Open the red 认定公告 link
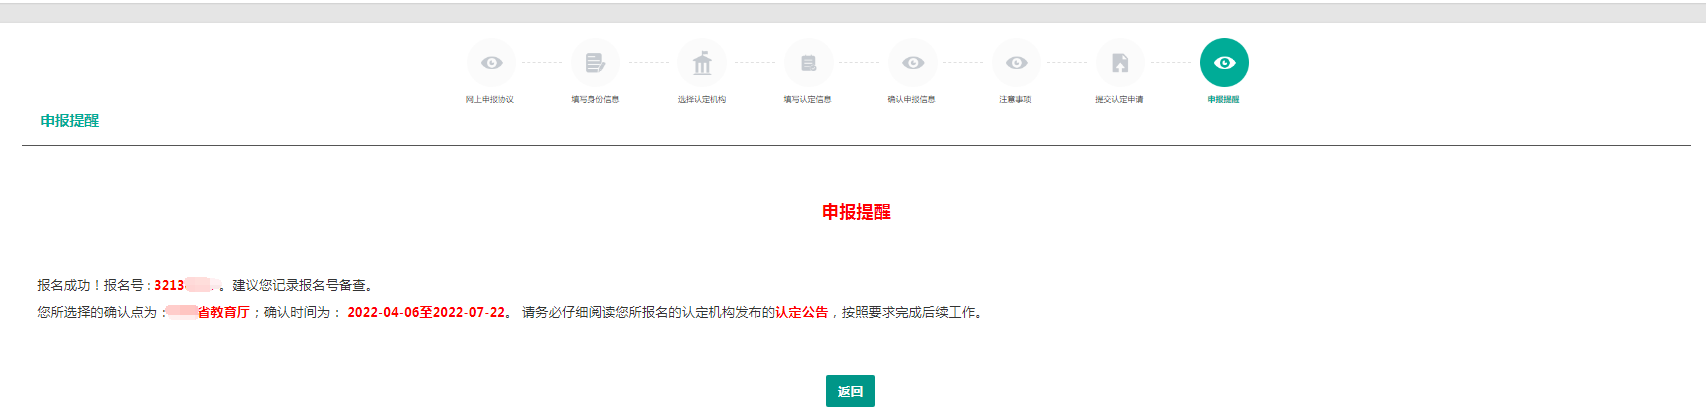 pyautogui.click(x=801, y=313)
